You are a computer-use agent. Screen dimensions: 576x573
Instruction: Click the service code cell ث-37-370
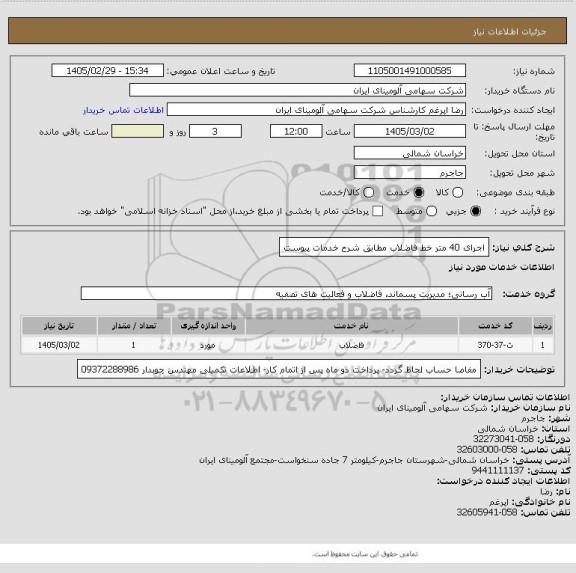coord(495,345)
